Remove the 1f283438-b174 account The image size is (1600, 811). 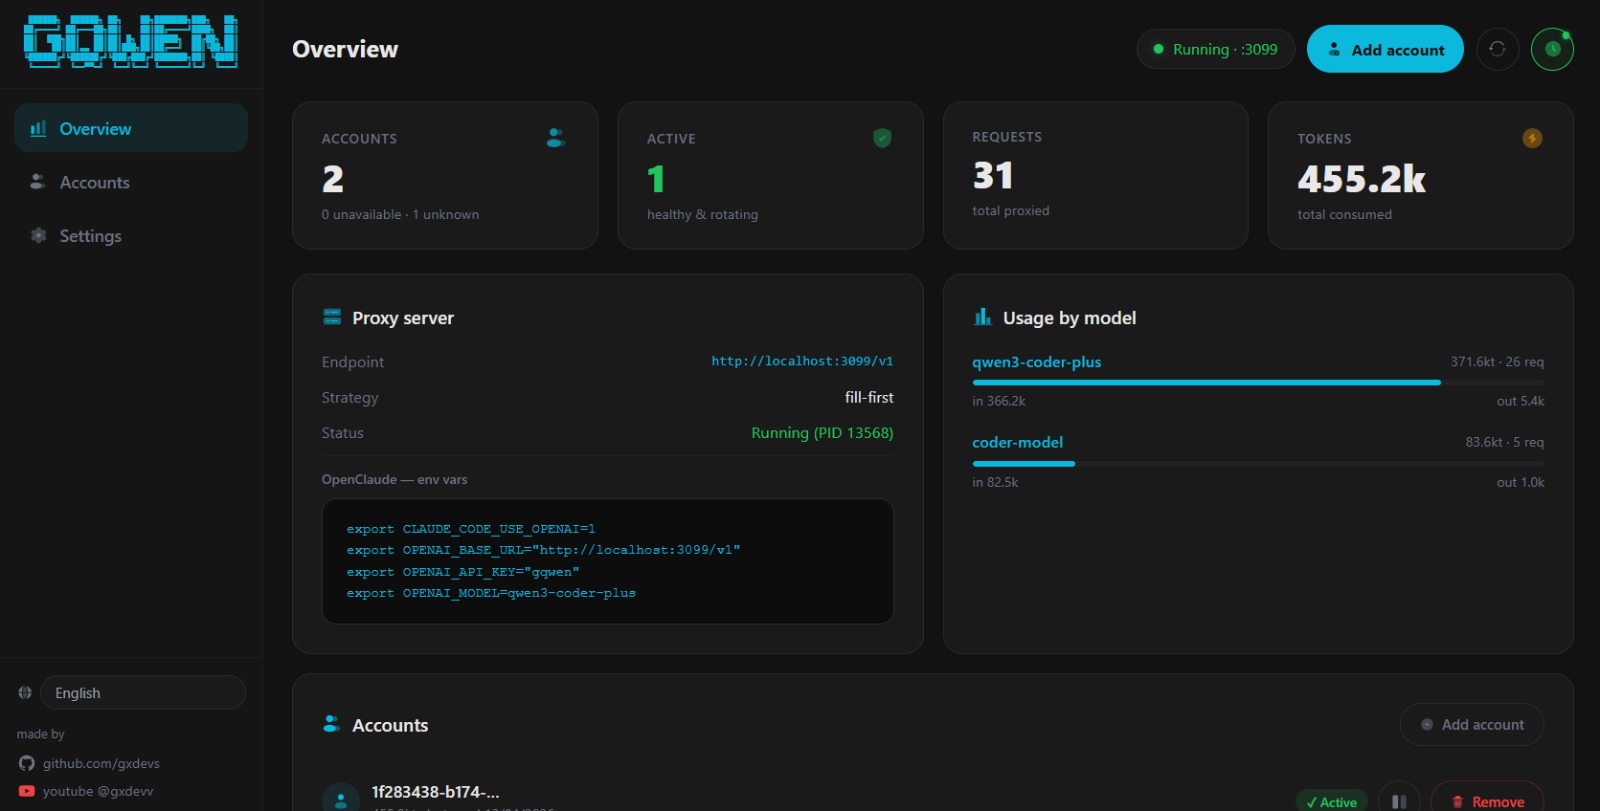(1487, 799)
